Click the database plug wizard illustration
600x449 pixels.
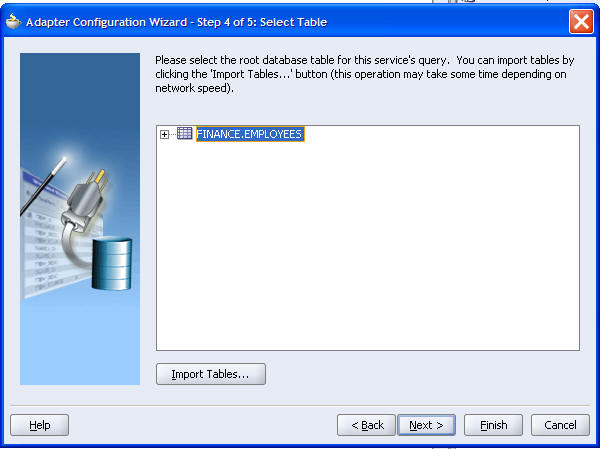click(x=80, y=219)
